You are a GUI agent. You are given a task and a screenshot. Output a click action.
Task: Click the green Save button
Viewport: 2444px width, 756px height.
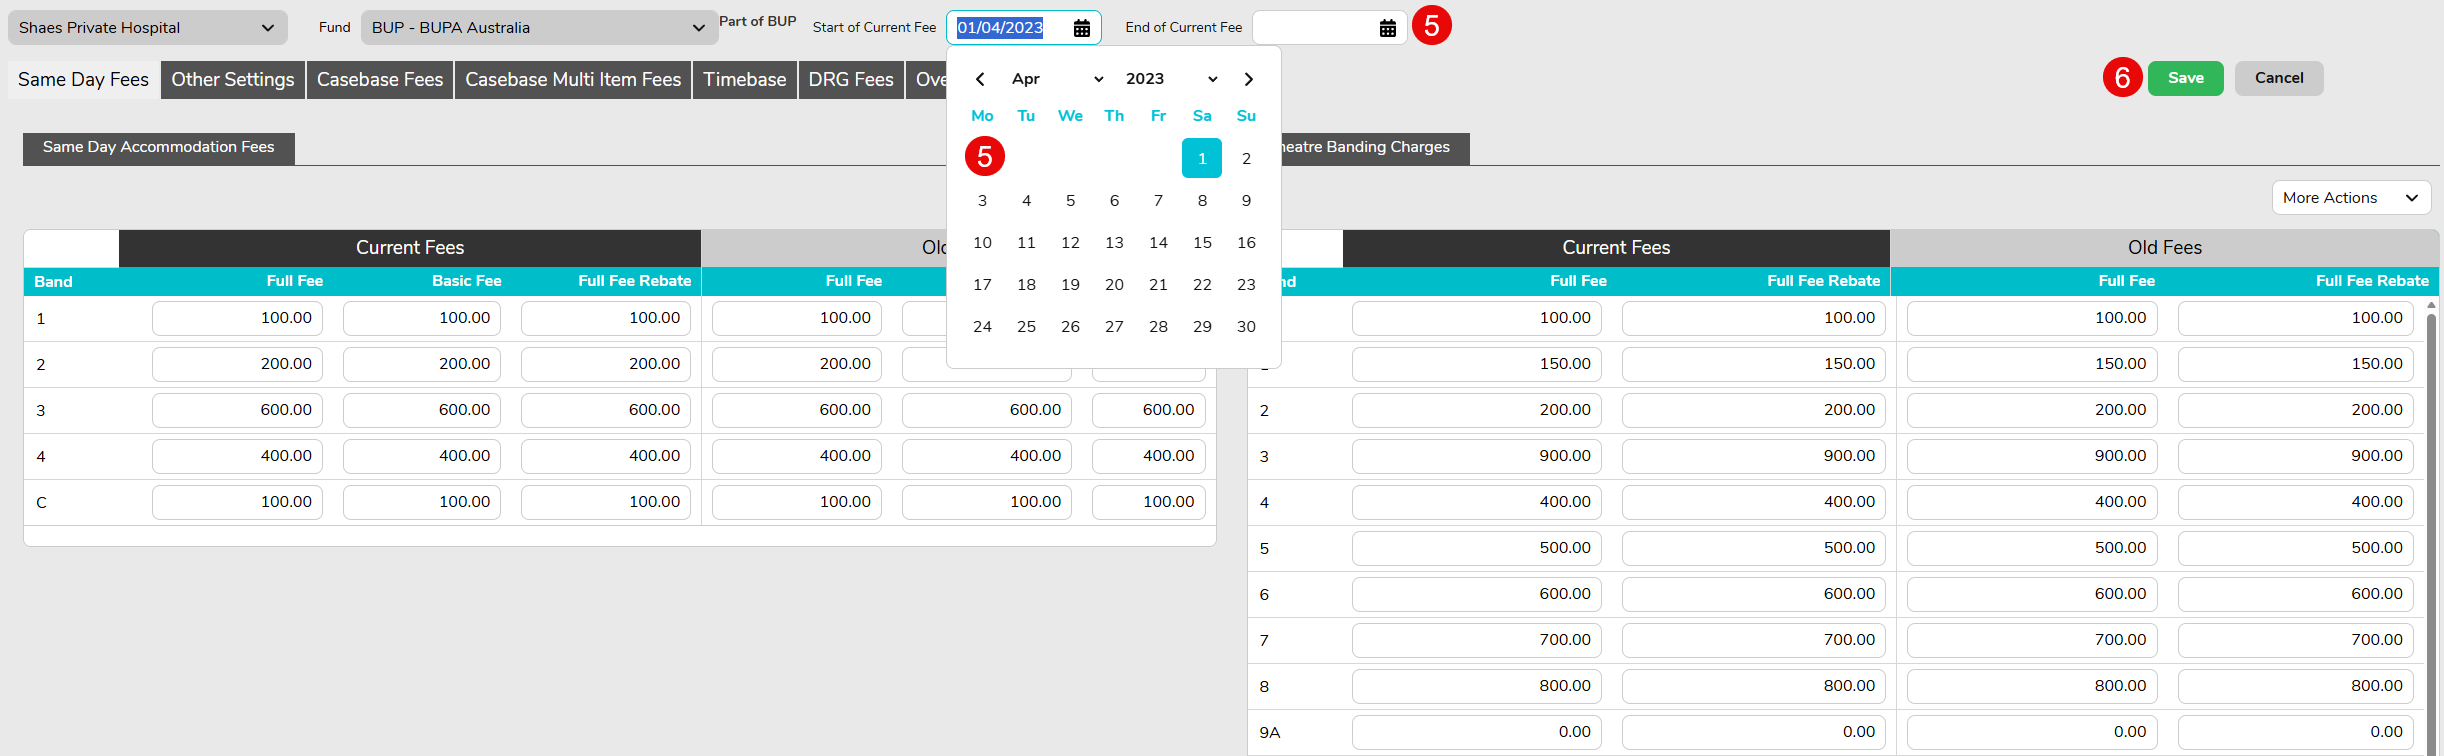point(2185,78)
